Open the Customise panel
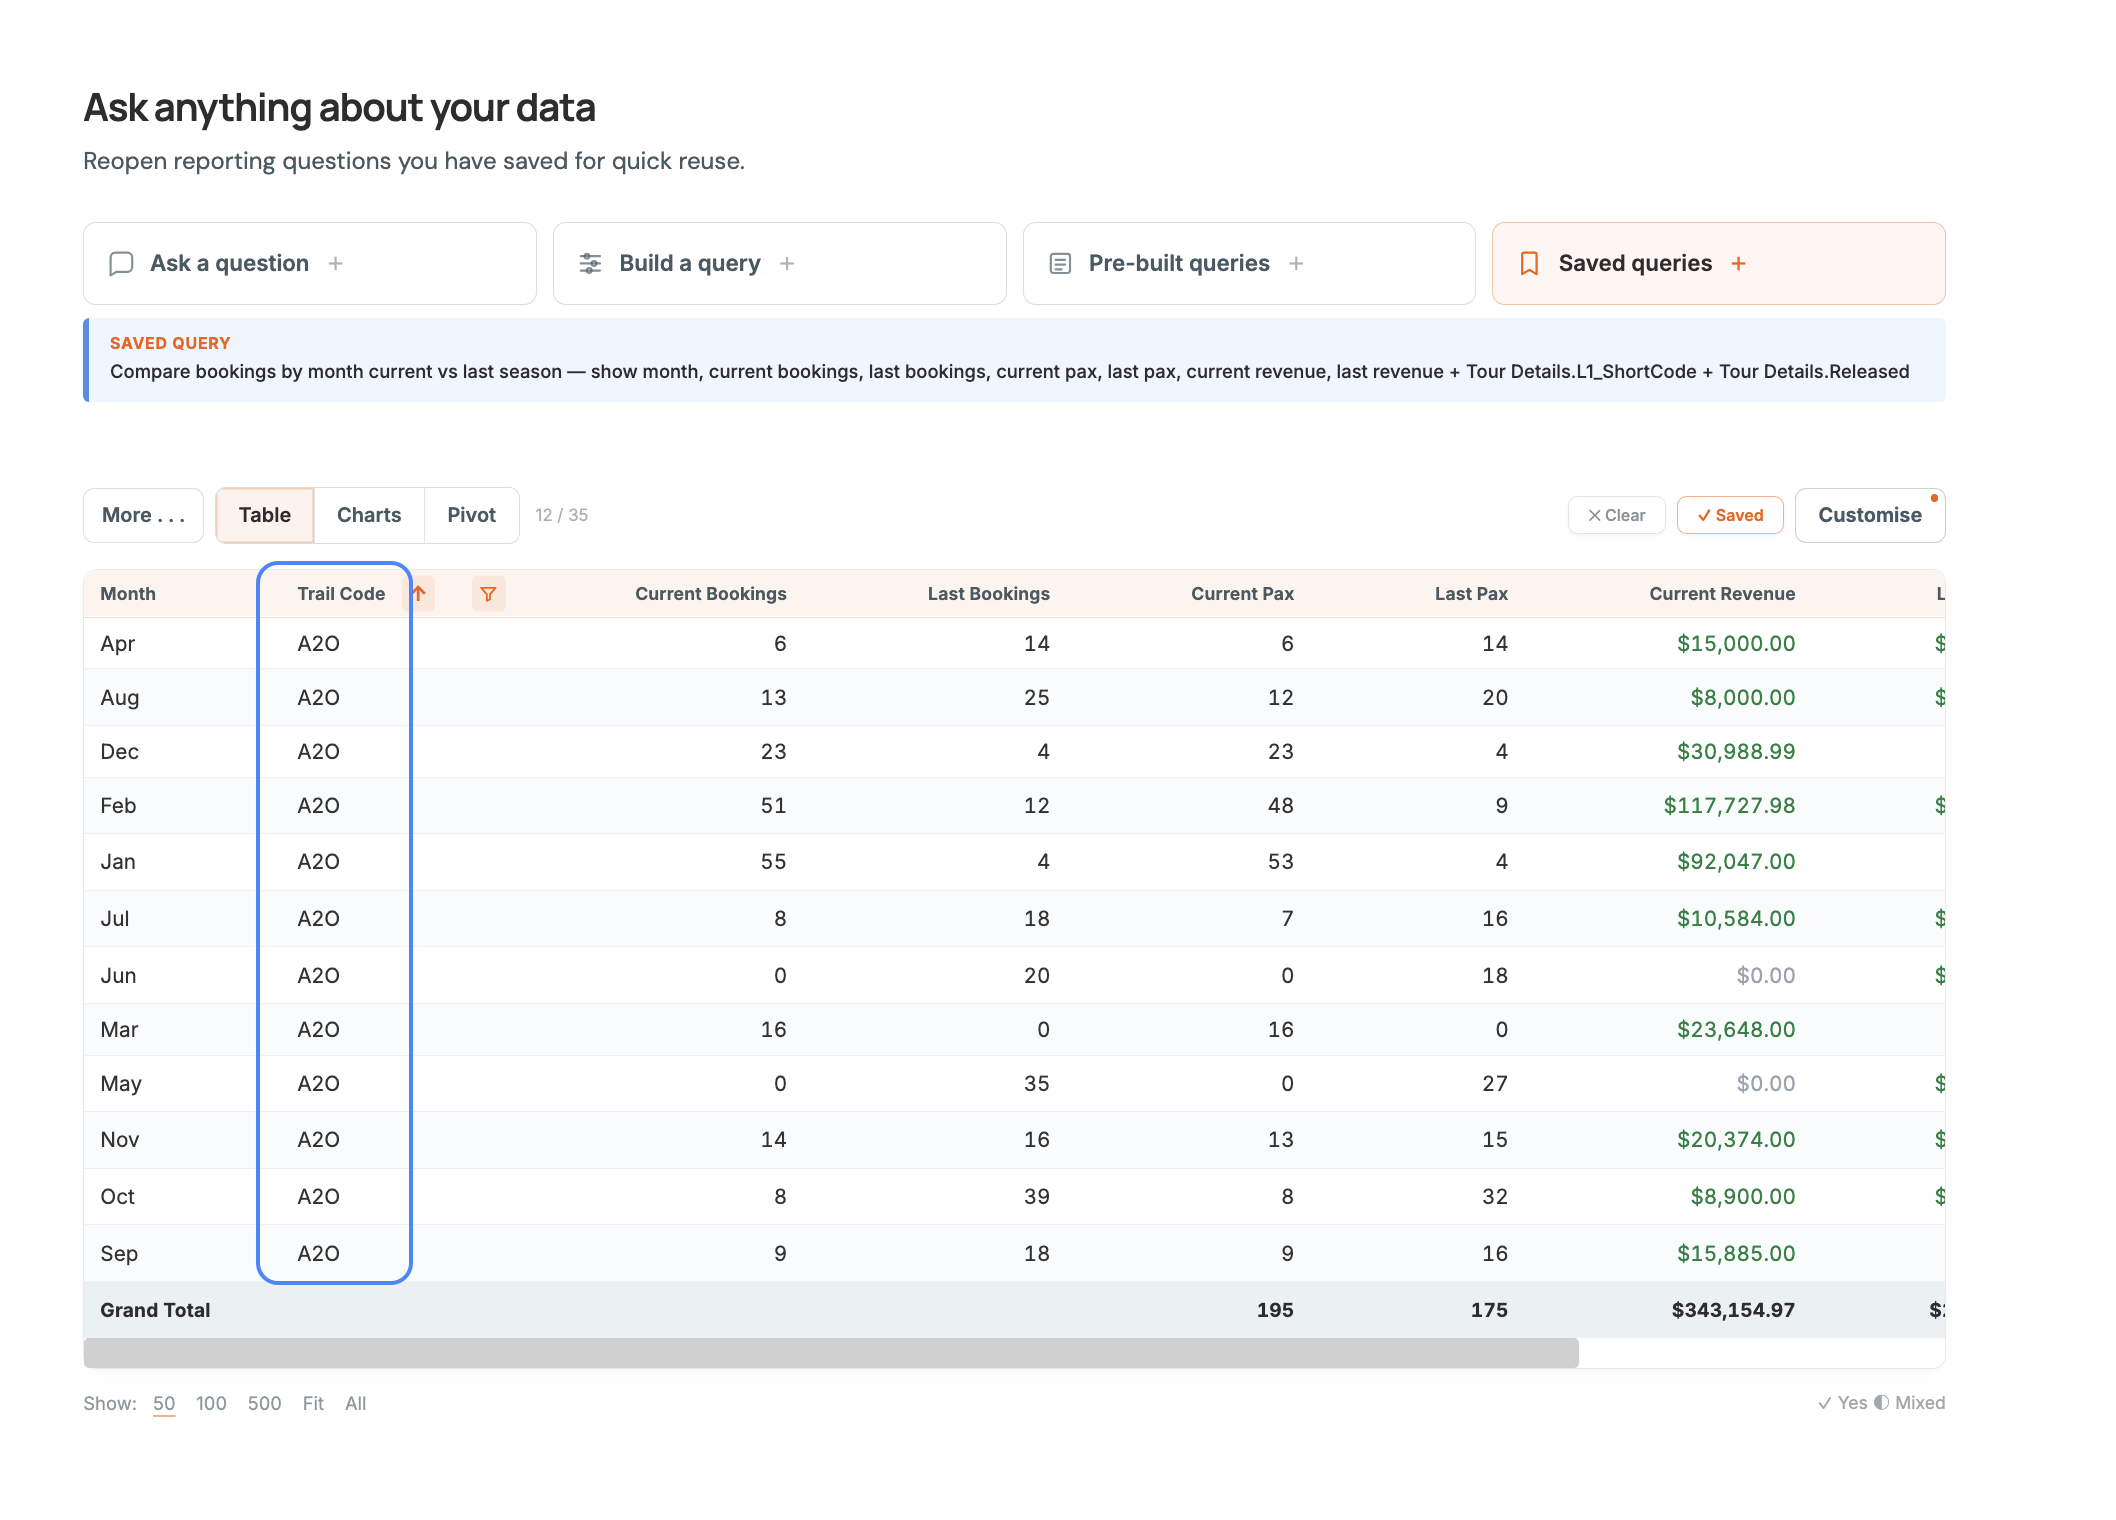 (1870, 515)
